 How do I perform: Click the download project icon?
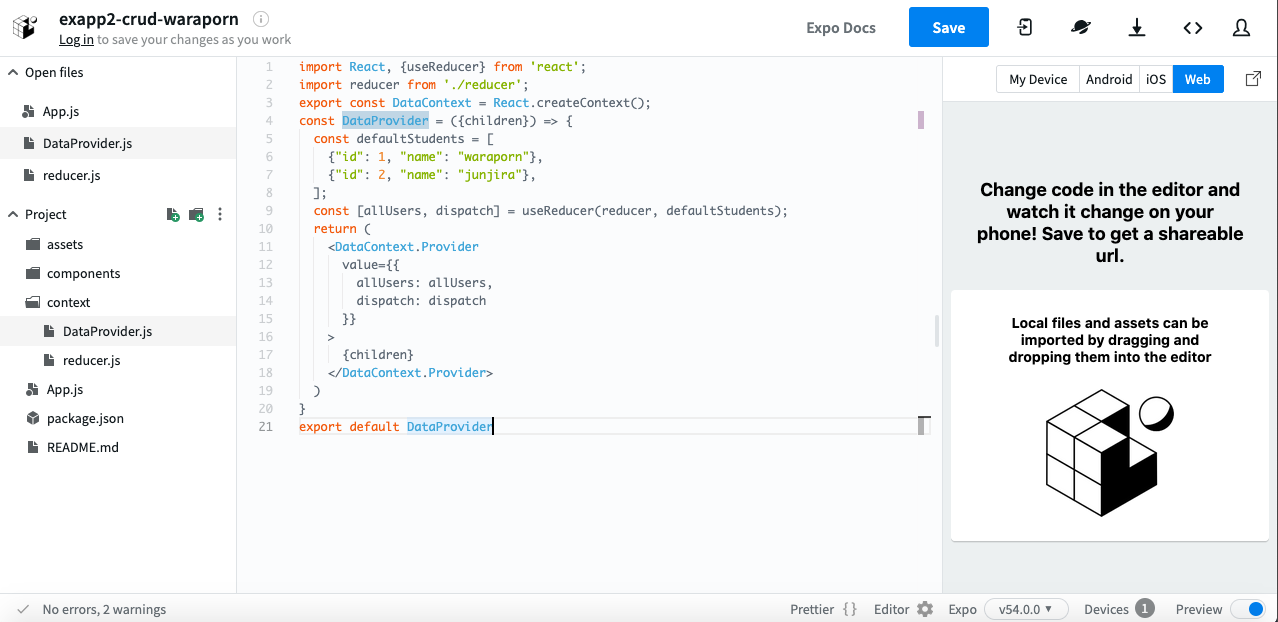[x=1137, y=28]
